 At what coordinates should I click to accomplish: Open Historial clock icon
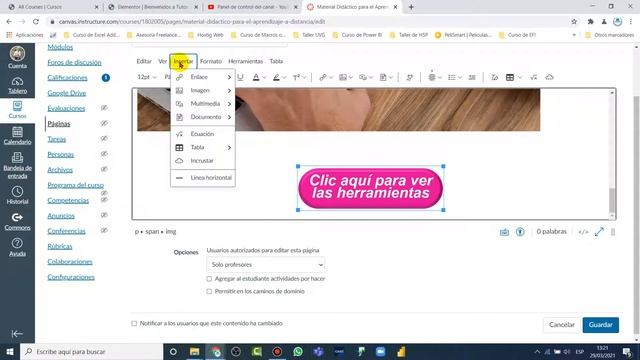[17, 191]
